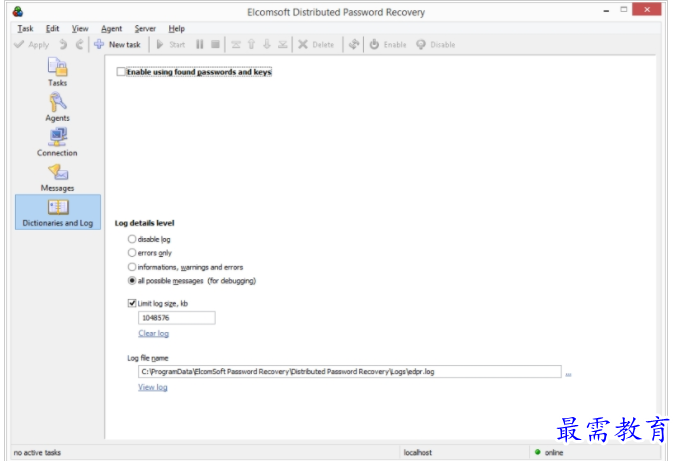Click the Clear log link
Image resolution: width=678 pixels, height=461 pixels.
click(x=154, y=333)
